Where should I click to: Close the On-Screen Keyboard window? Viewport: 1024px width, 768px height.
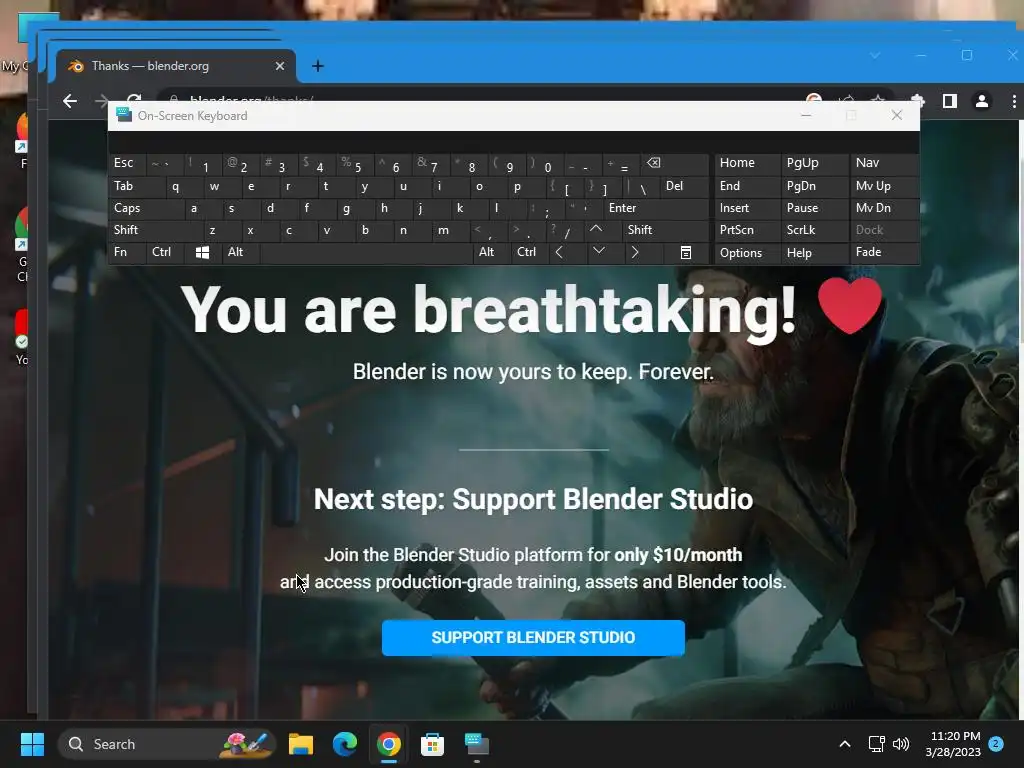(x=897, y=116)
